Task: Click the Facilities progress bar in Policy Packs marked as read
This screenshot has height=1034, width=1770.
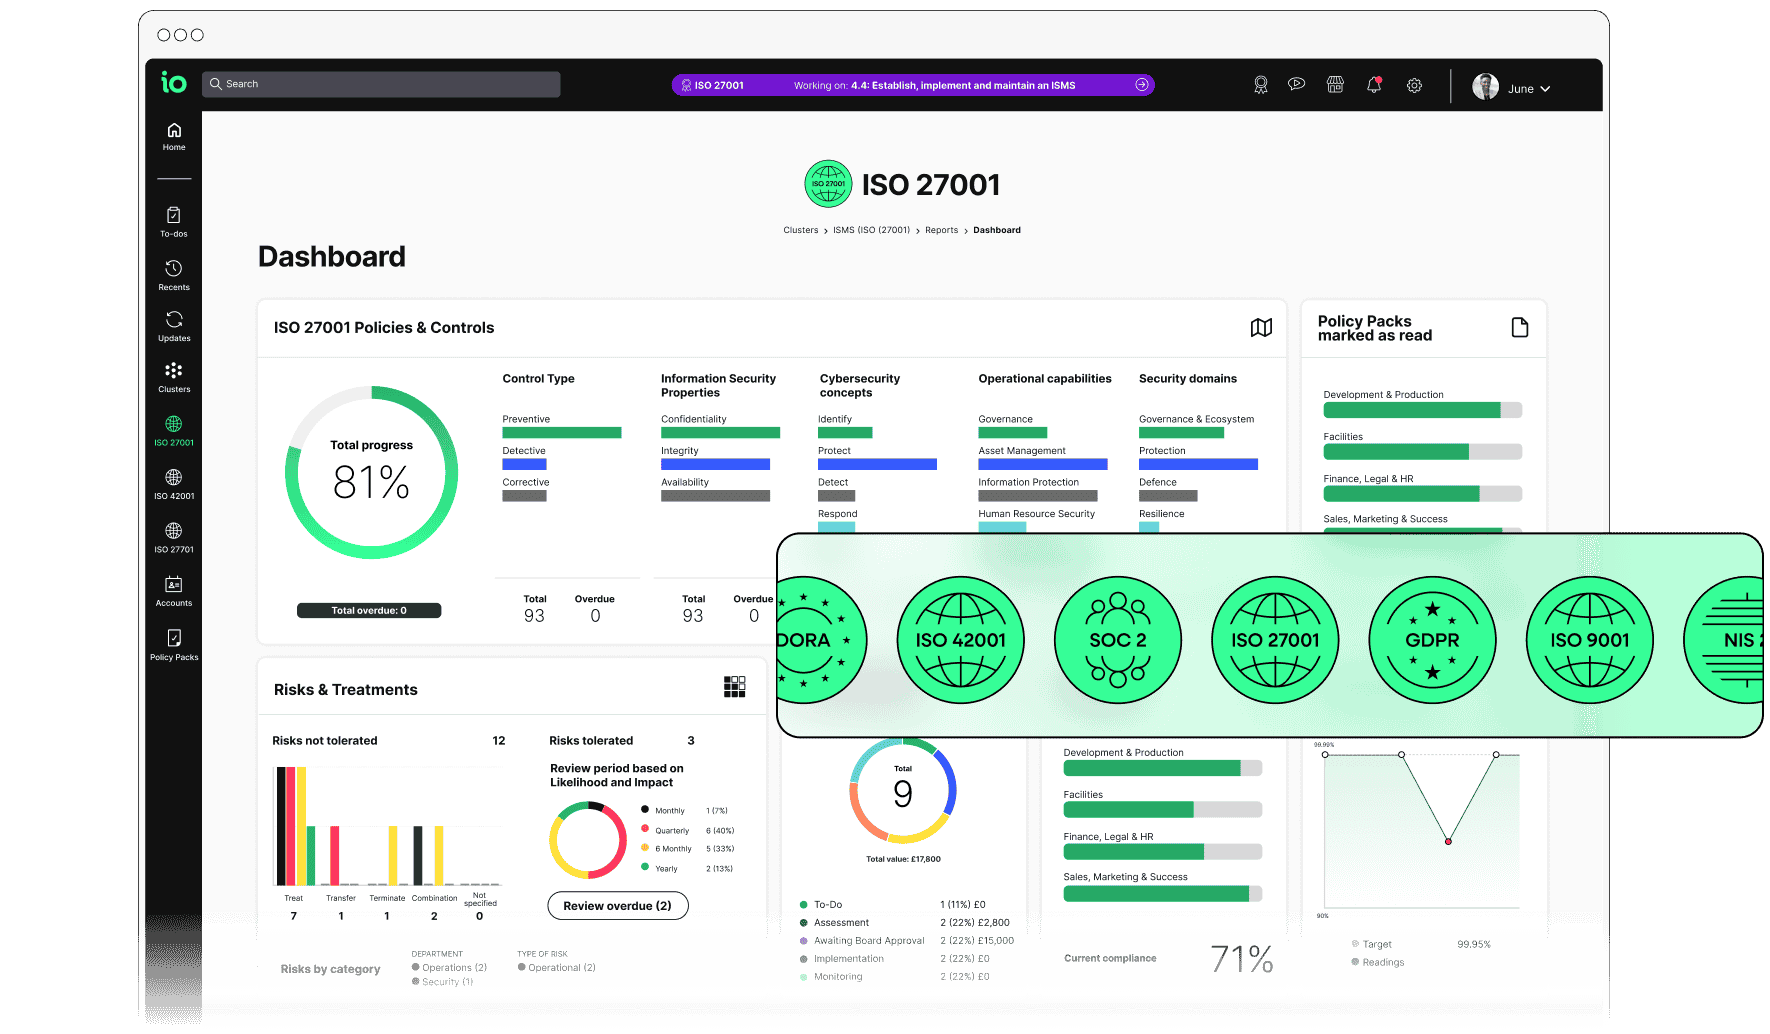Action: (1422, 452)
